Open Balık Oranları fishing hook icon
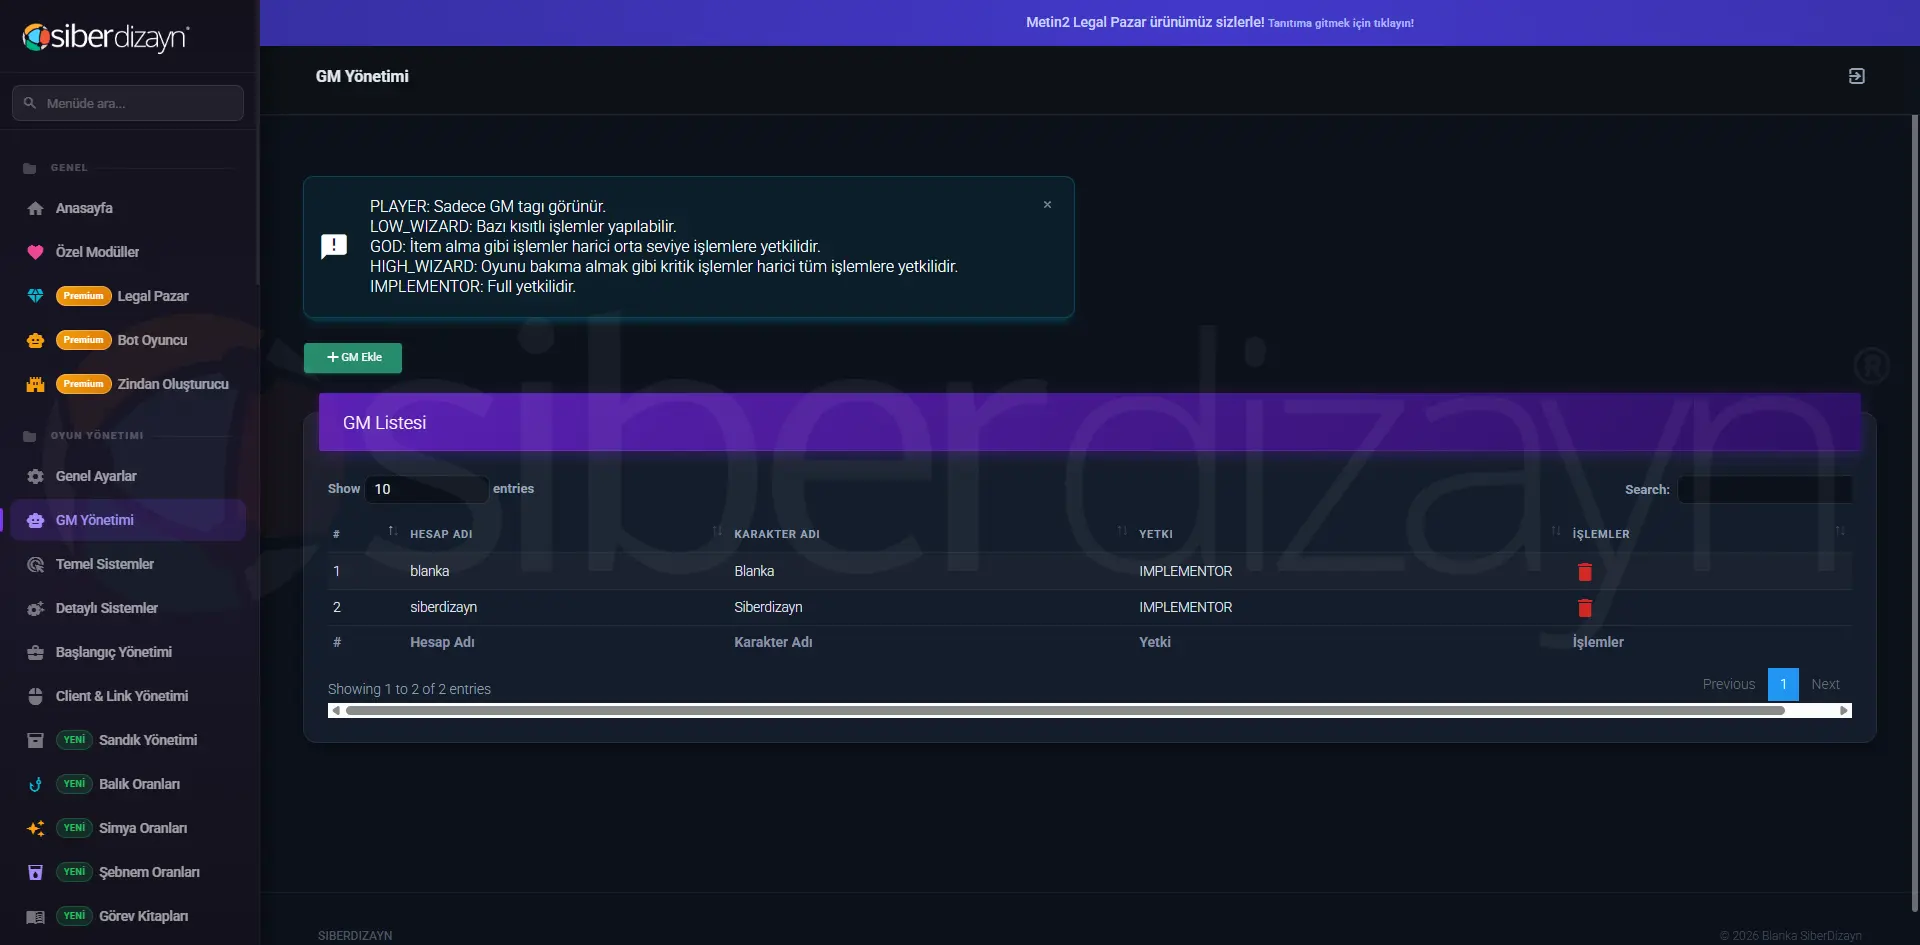 click(x=35, y=784)
